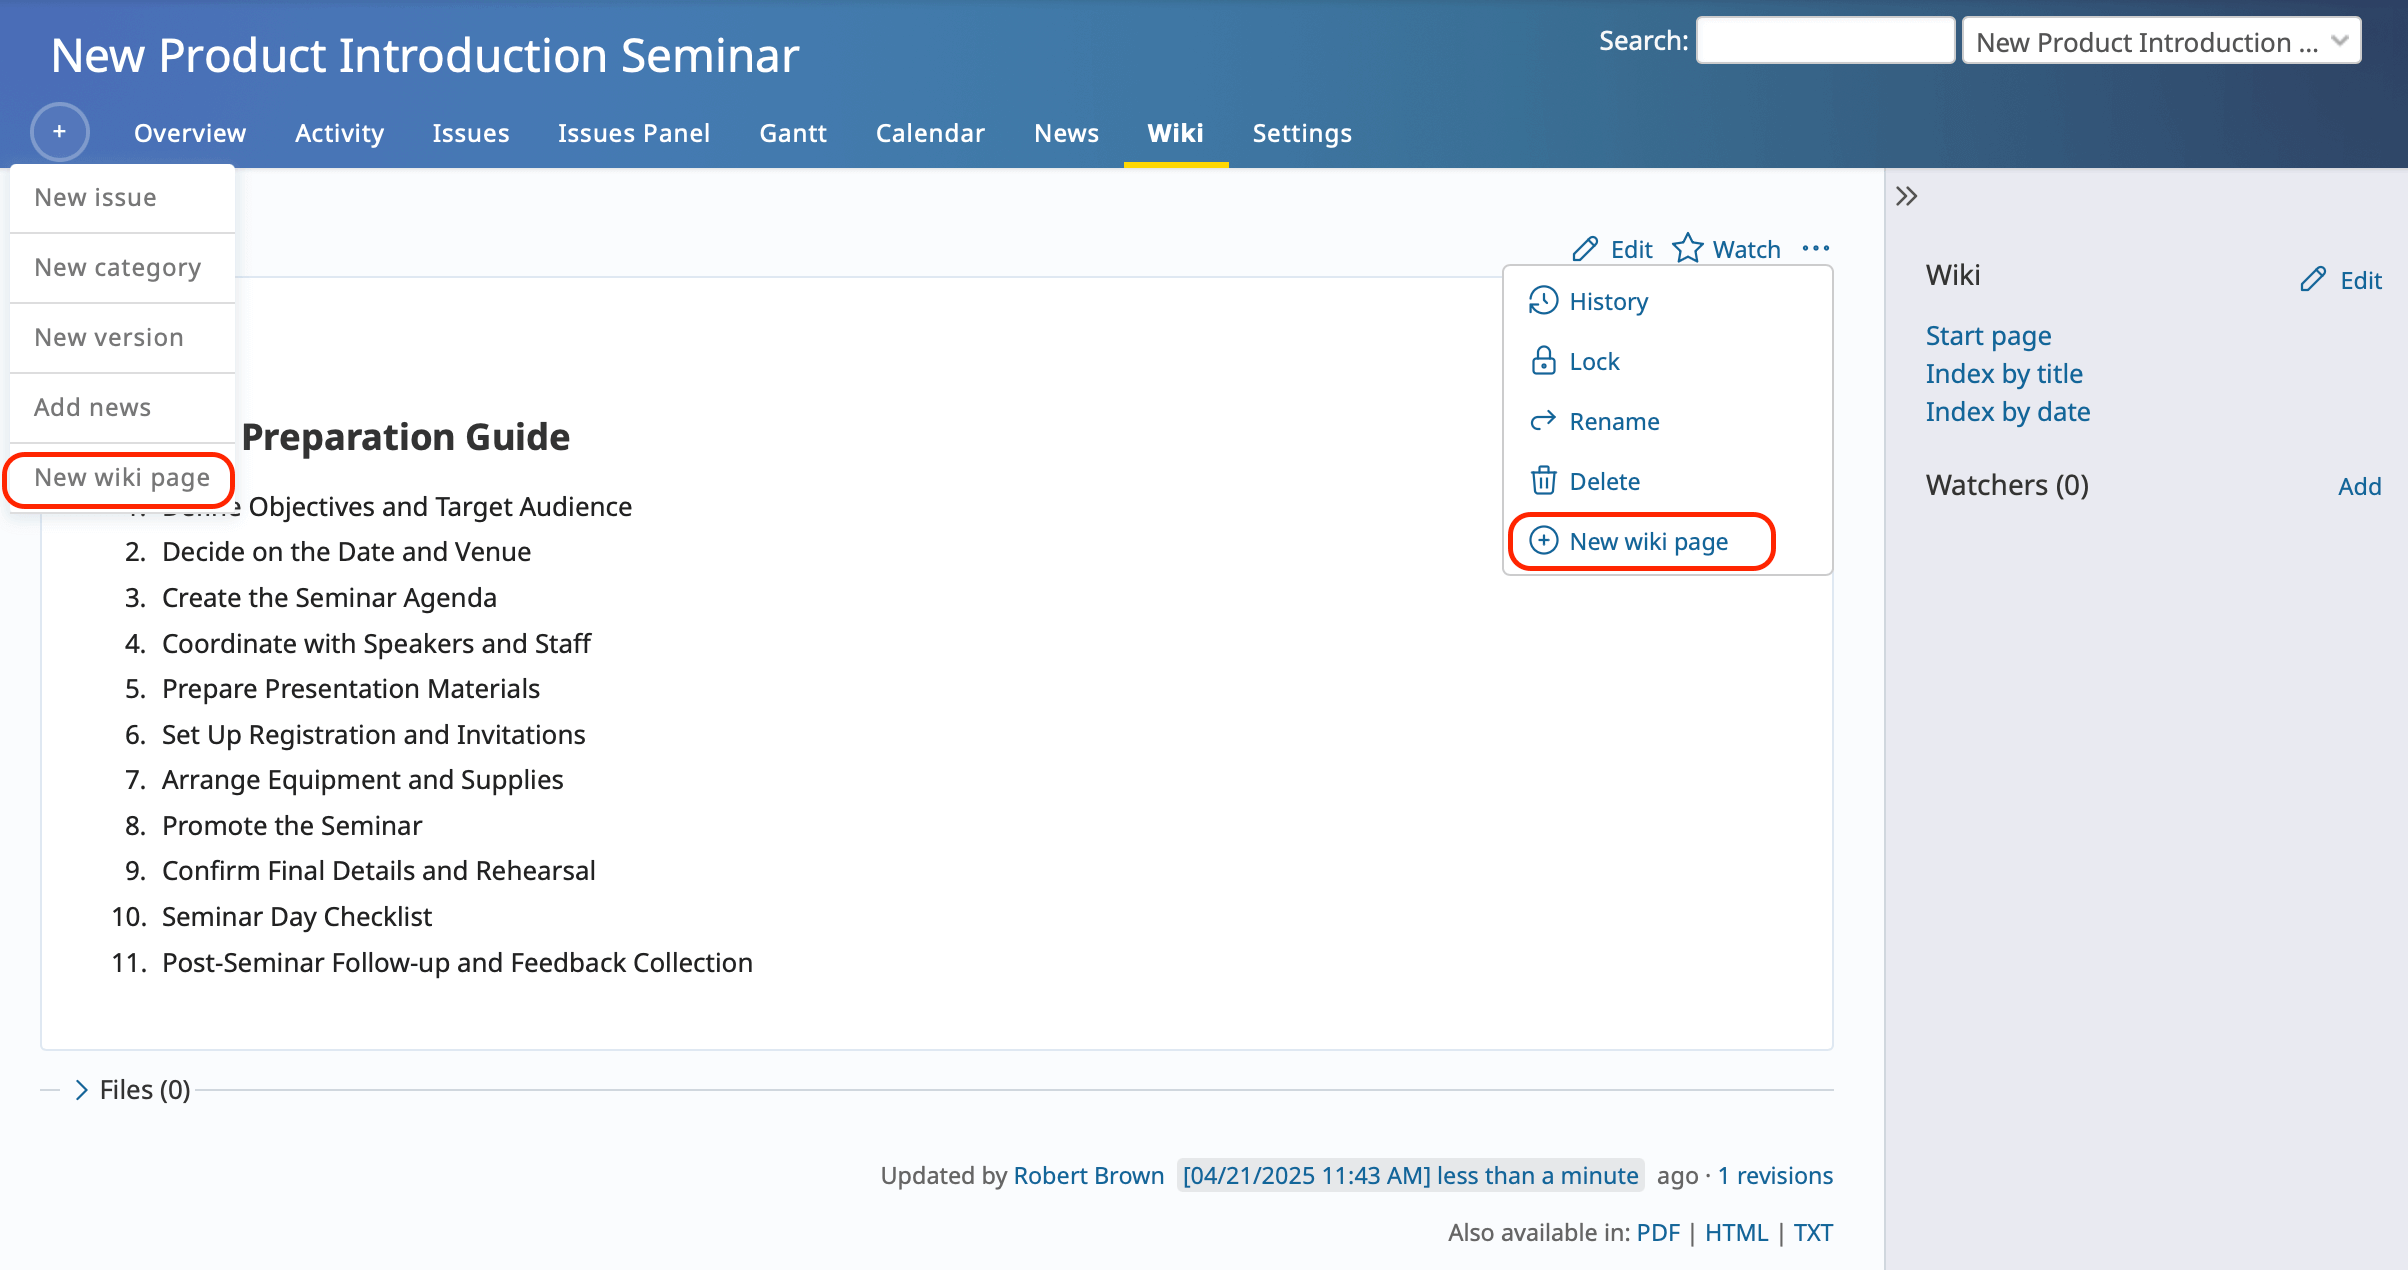Viewport: 2408px width, 1270px height.
Task: Choose New version in the plus menu
Action: (x=109, y=337)
